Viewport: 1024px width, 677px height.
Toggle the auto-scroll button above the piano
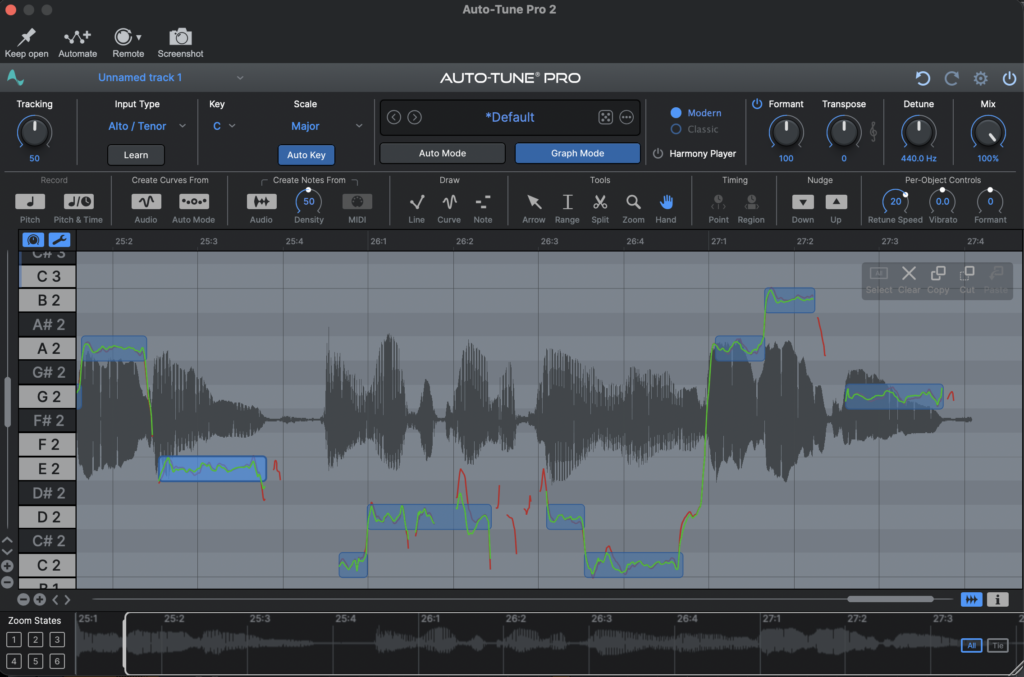[x=33, y=240]
